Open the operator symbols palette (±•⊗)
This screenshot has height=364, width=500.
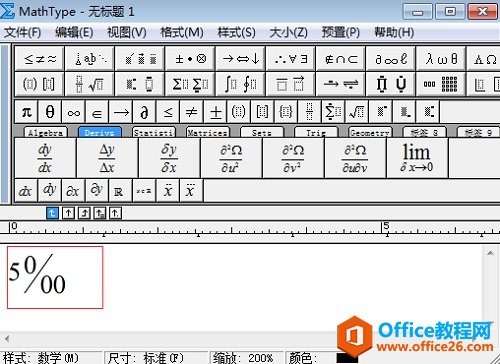[x=190, y=59]
